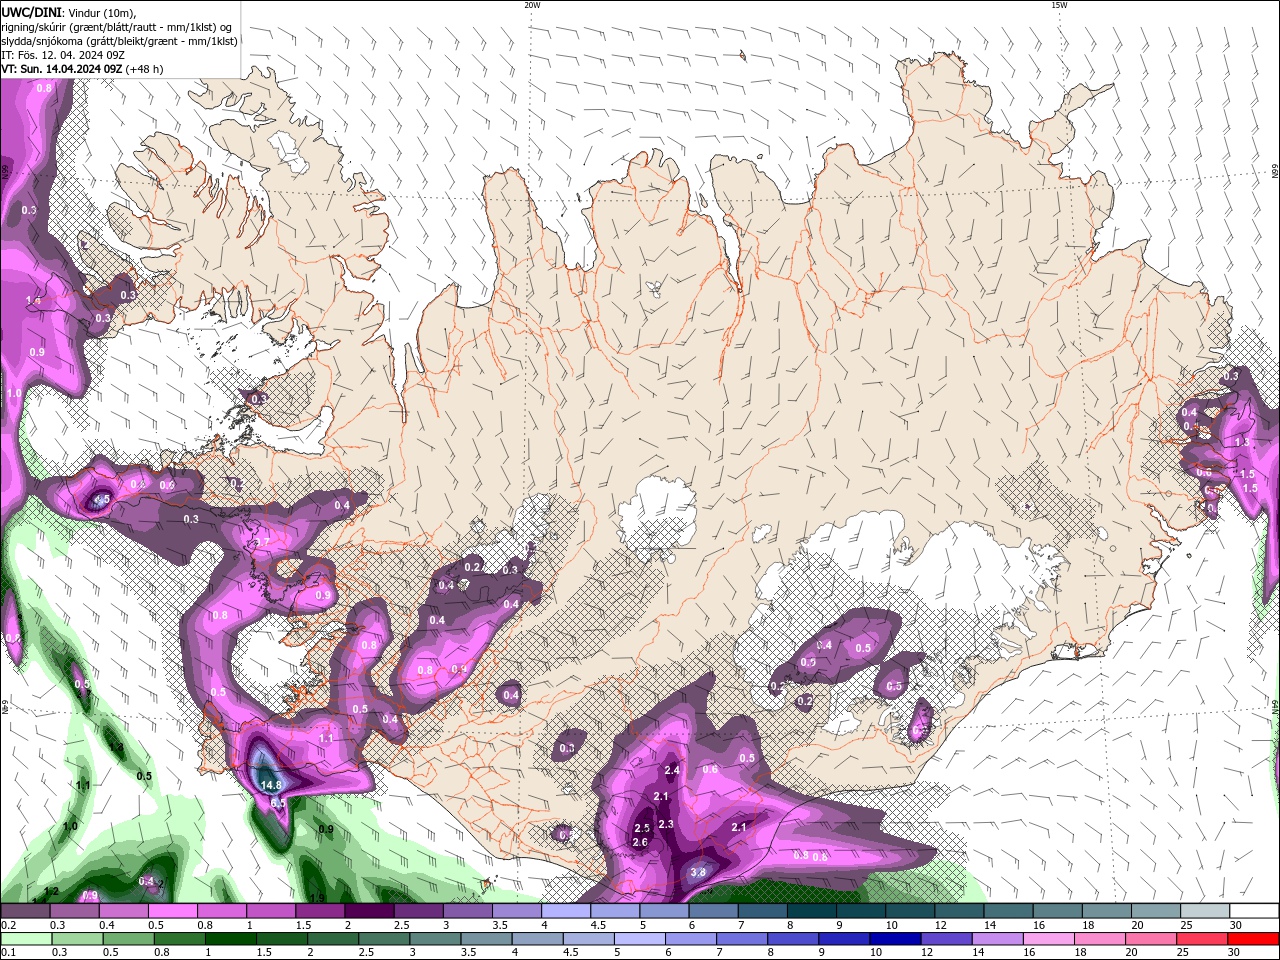The width and height of the screenshot is (1280, 960).
Task: Pick the bright red rain swatch above 30
Action: click(1254, 939)
